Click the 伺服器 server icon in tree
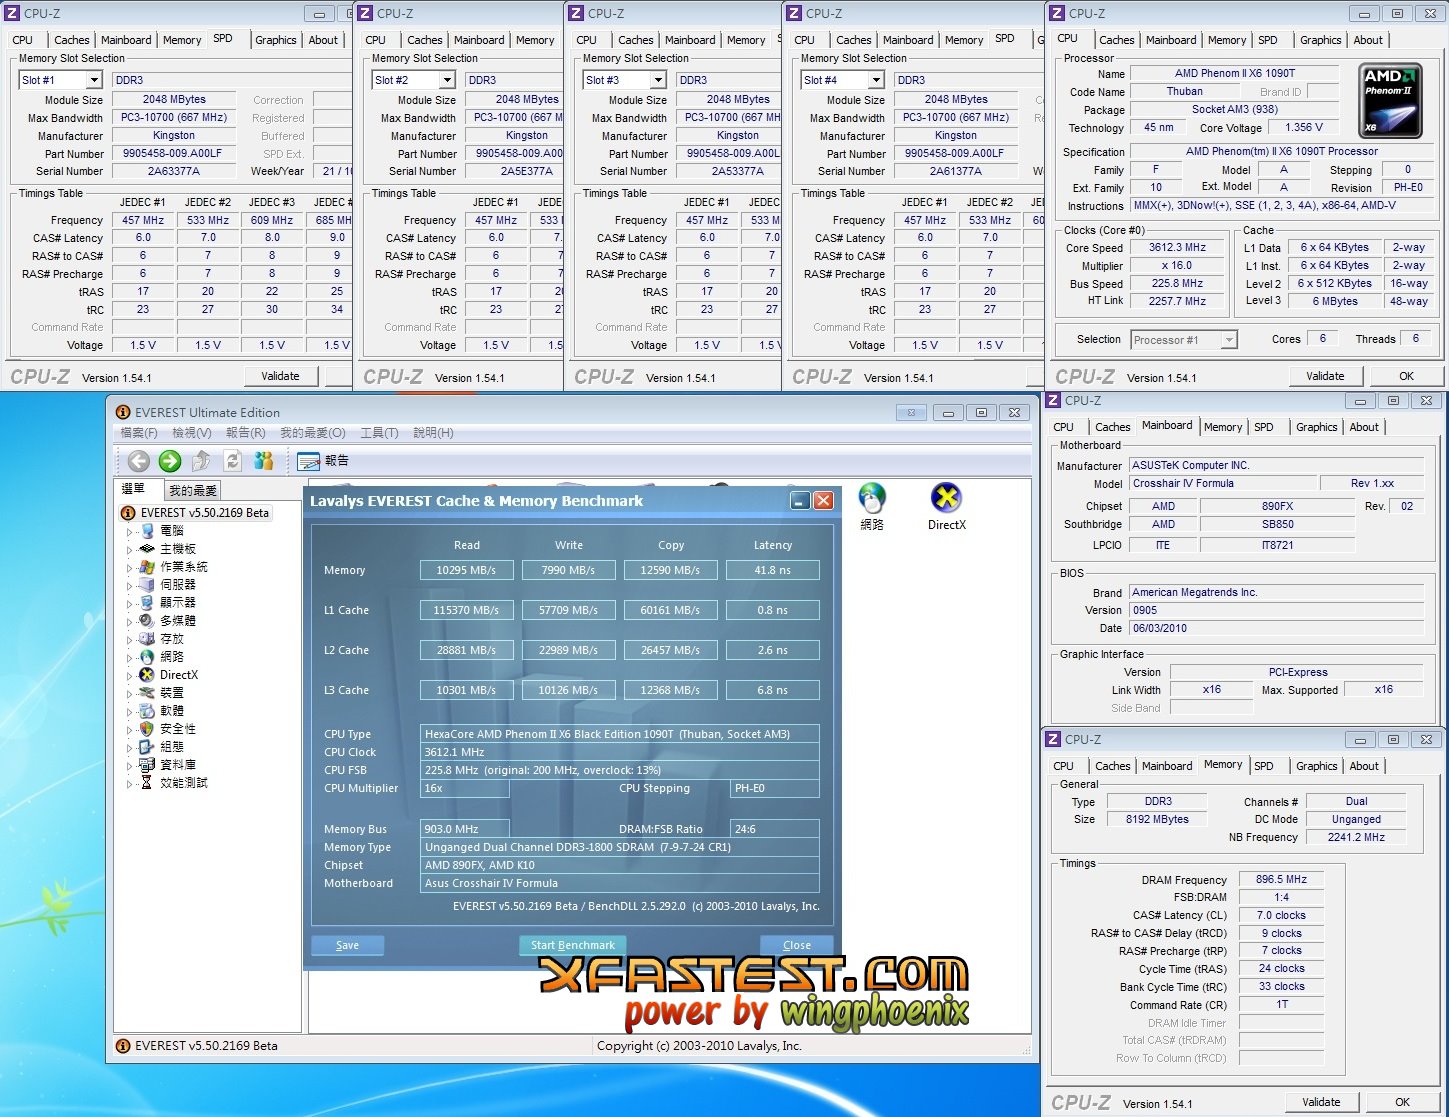The image size is (1449, 1117). [x=147, y=585]
